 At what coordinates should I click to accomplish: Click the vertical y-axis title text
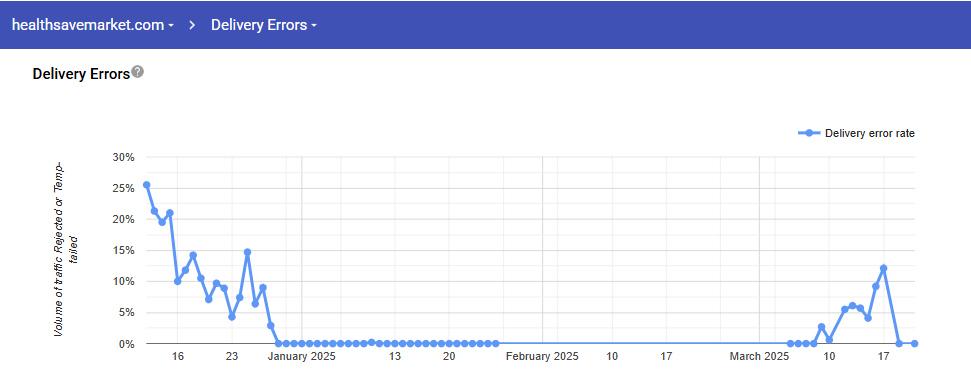point(65,250)
